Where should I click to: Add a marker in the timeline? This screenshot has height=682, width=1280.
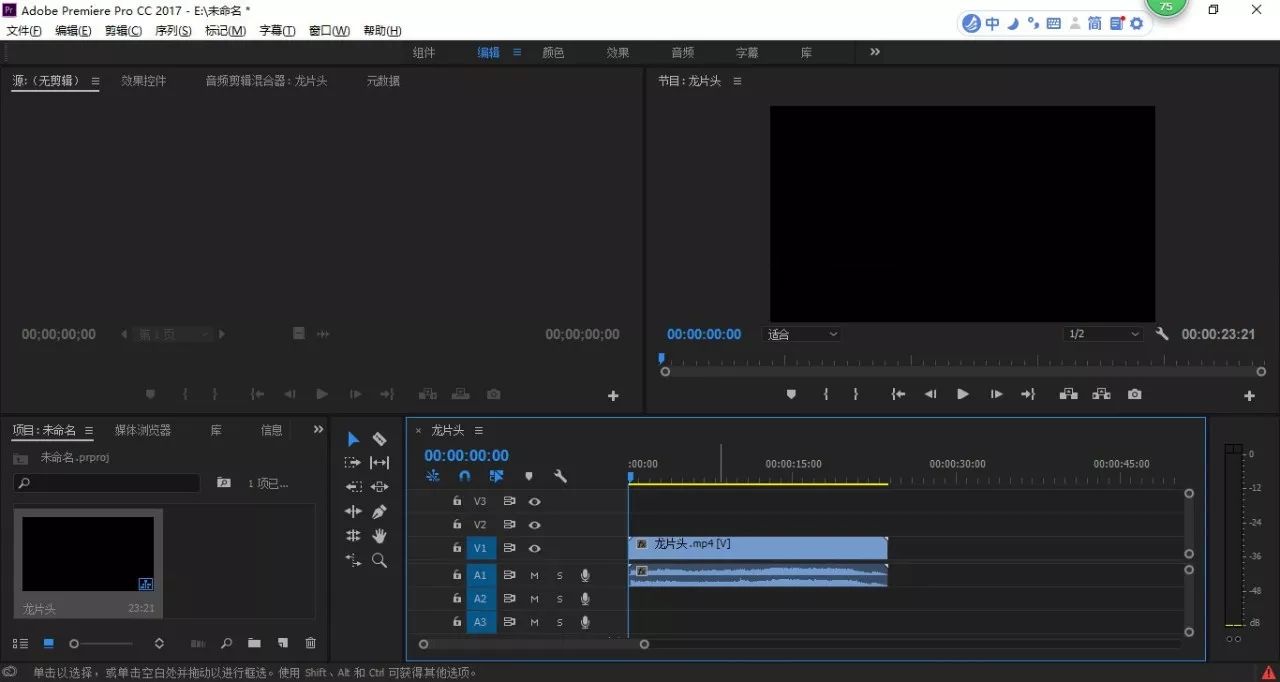click(x=529, y=477)
